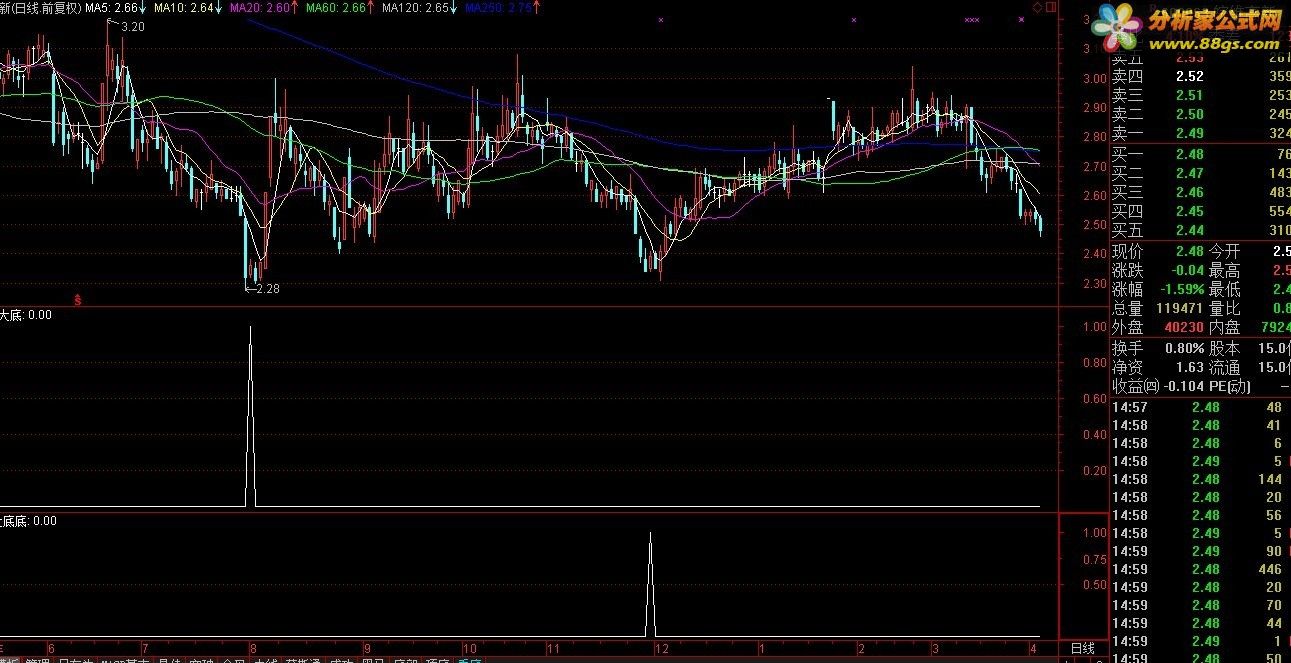This screenshot has width=1291, height=663.
Task: Click the 2.50 price axis label
Action: [1094, 225]
